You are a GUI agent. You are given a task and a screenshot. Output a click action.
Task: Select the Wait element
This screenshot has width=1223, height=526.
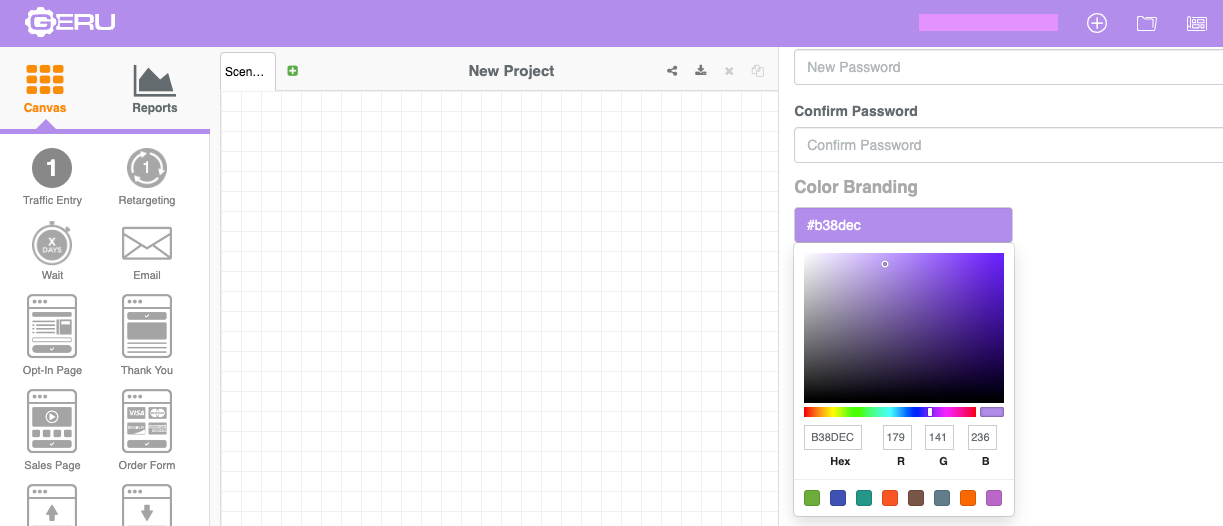pyautogui.click(x=52, y=252)
